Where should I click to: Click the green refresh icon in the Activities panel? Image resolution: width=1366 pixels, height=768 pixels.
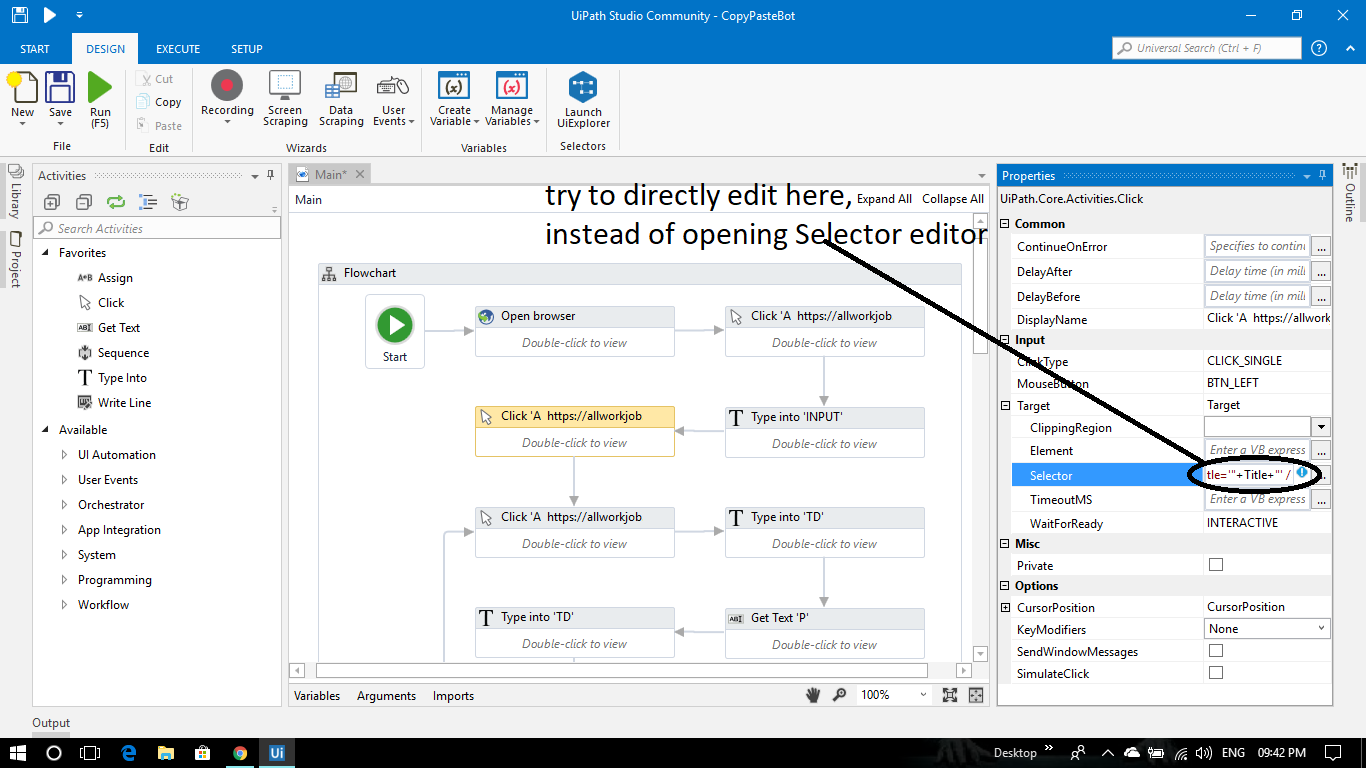click(x=116, y=202)
